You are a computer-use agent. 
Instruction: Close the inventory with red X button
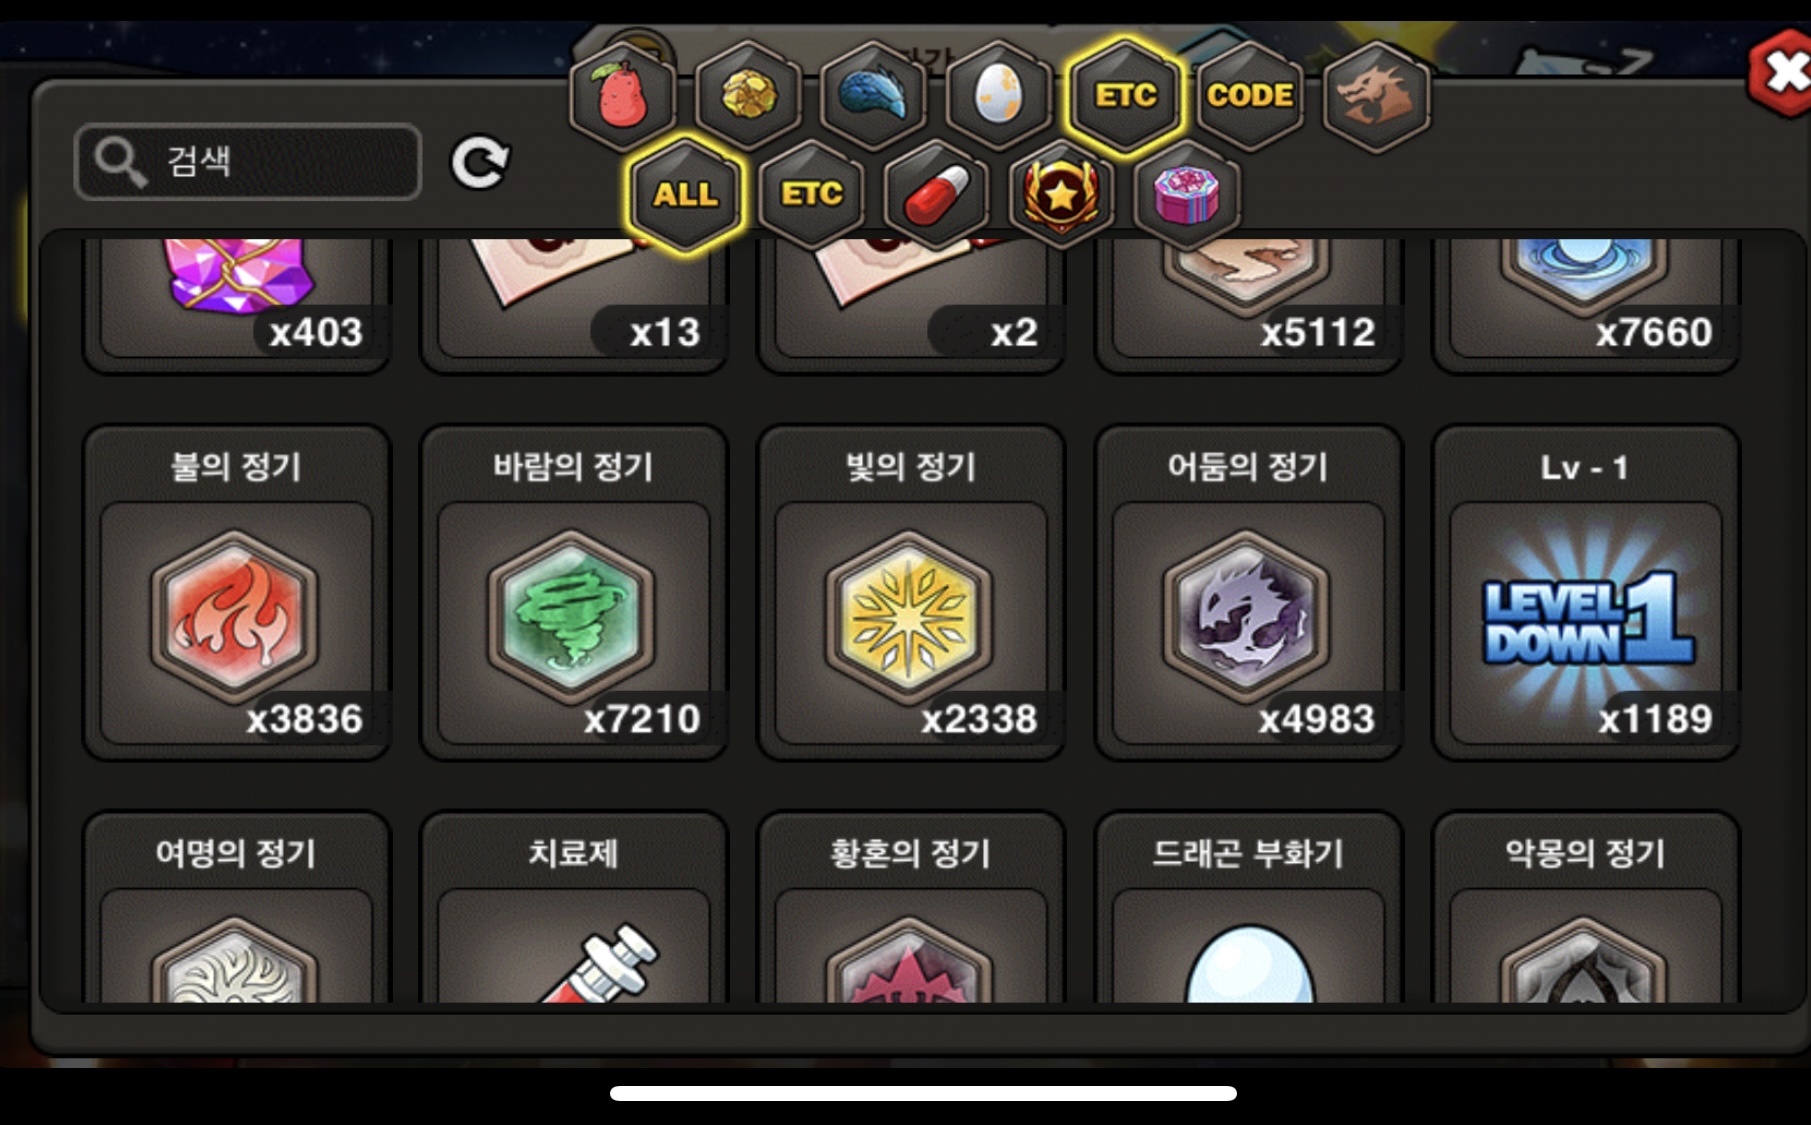[1782, 73]
